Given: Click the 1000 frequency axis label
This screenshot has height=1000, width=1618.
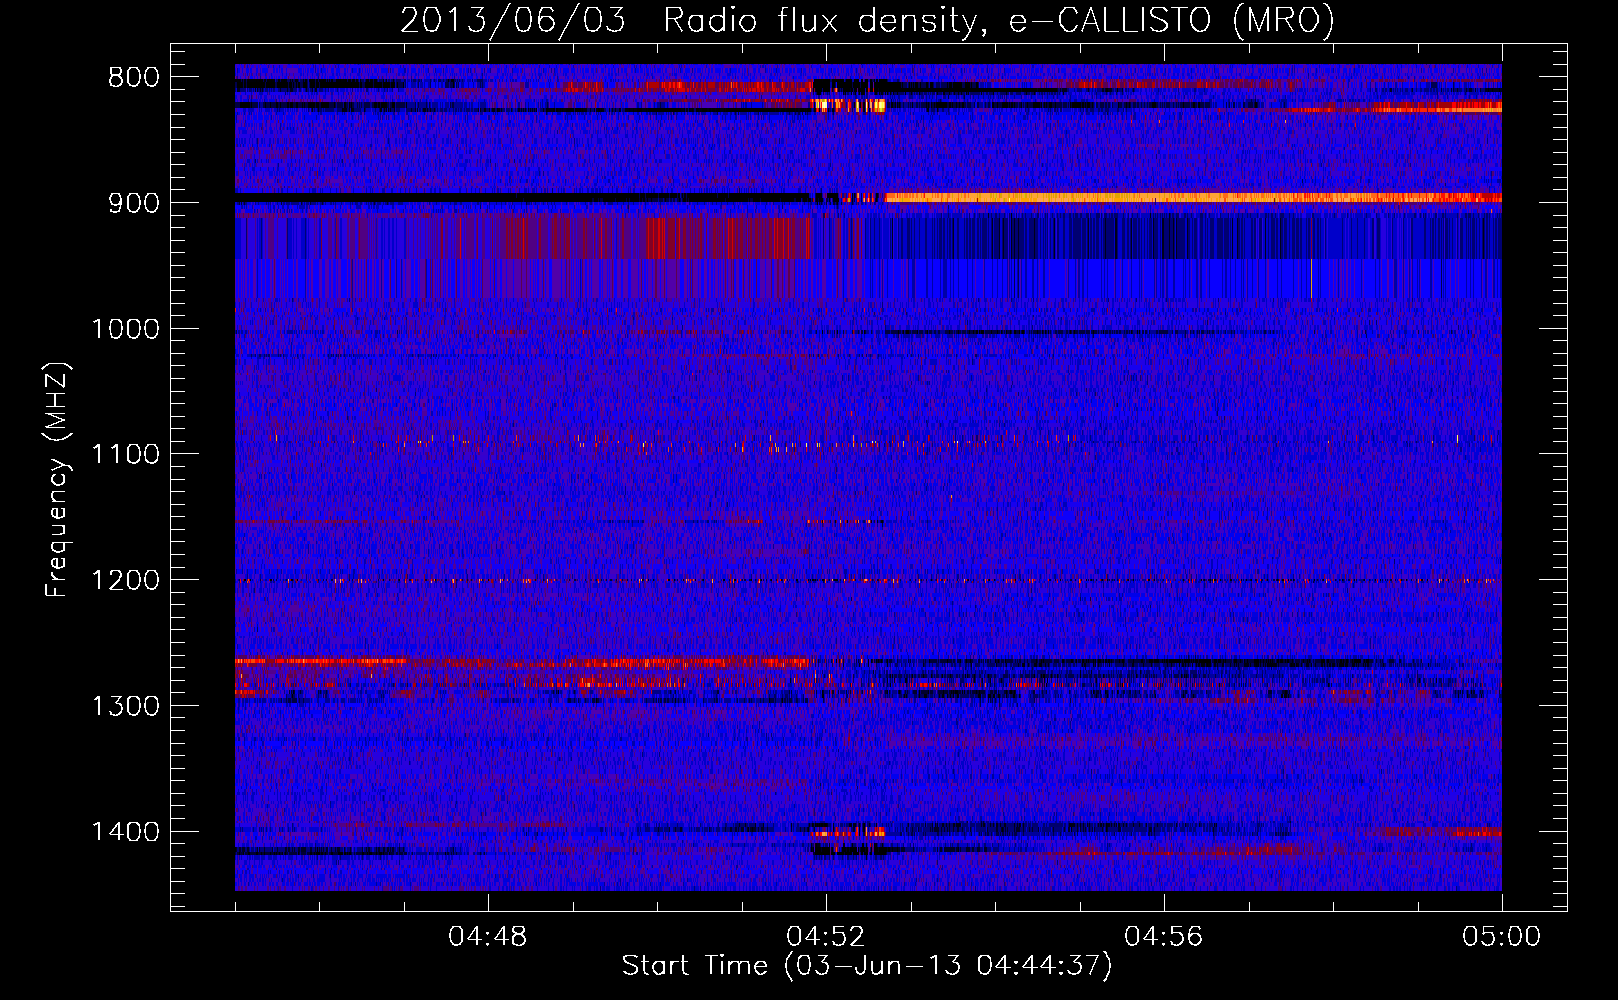Looking at the screenshot, I should point(125,329).
